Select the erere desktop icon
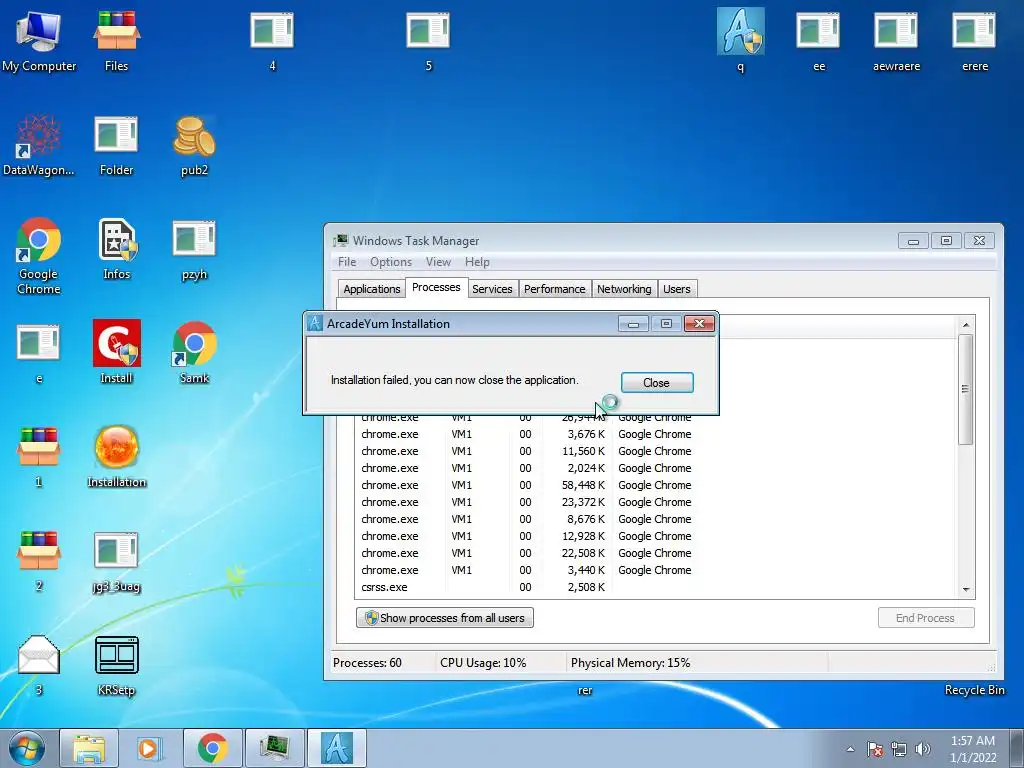The height and width of the screenshot is (768, 1024). (974, 41)
